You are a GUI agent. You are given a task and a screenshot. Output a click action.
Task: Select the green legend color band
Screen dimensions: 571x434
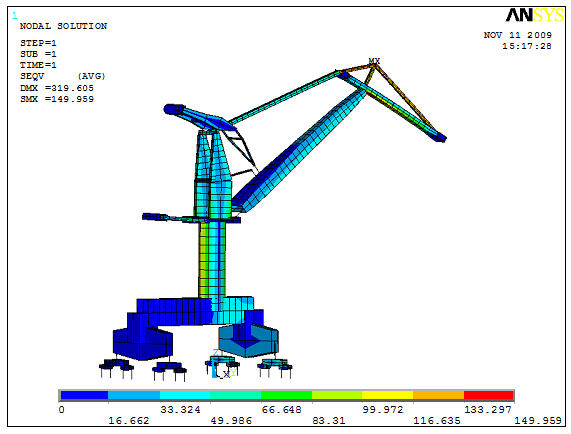[x=286, y=395]
